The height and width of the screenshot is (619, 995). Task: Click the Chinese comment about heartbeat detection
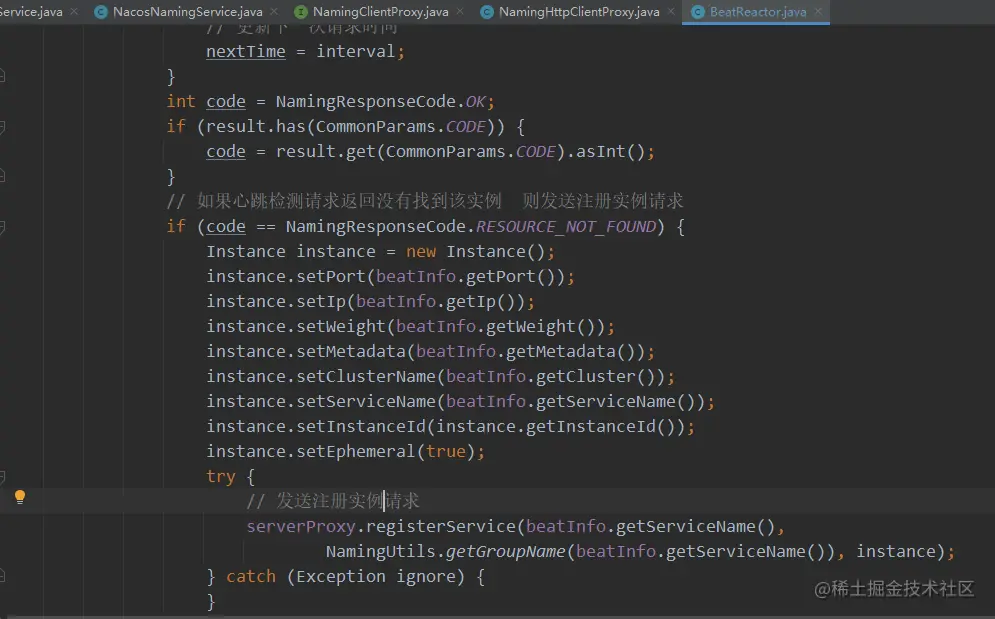[425, 201]
